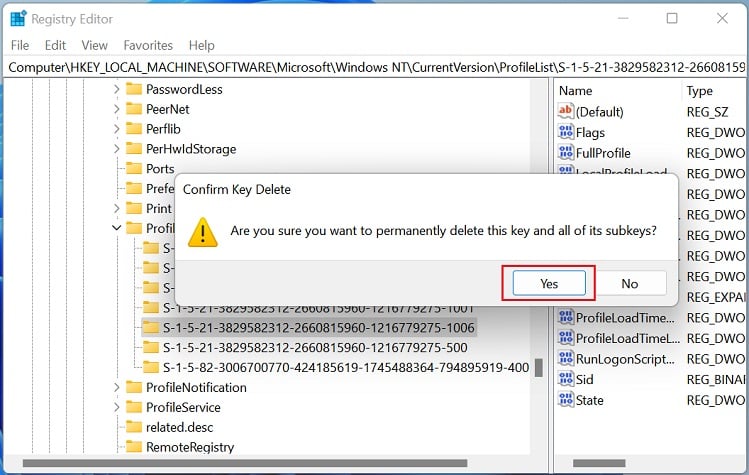Select the ProfileService folder icon
Screen dimensions: 749x475
pos(134,407)
